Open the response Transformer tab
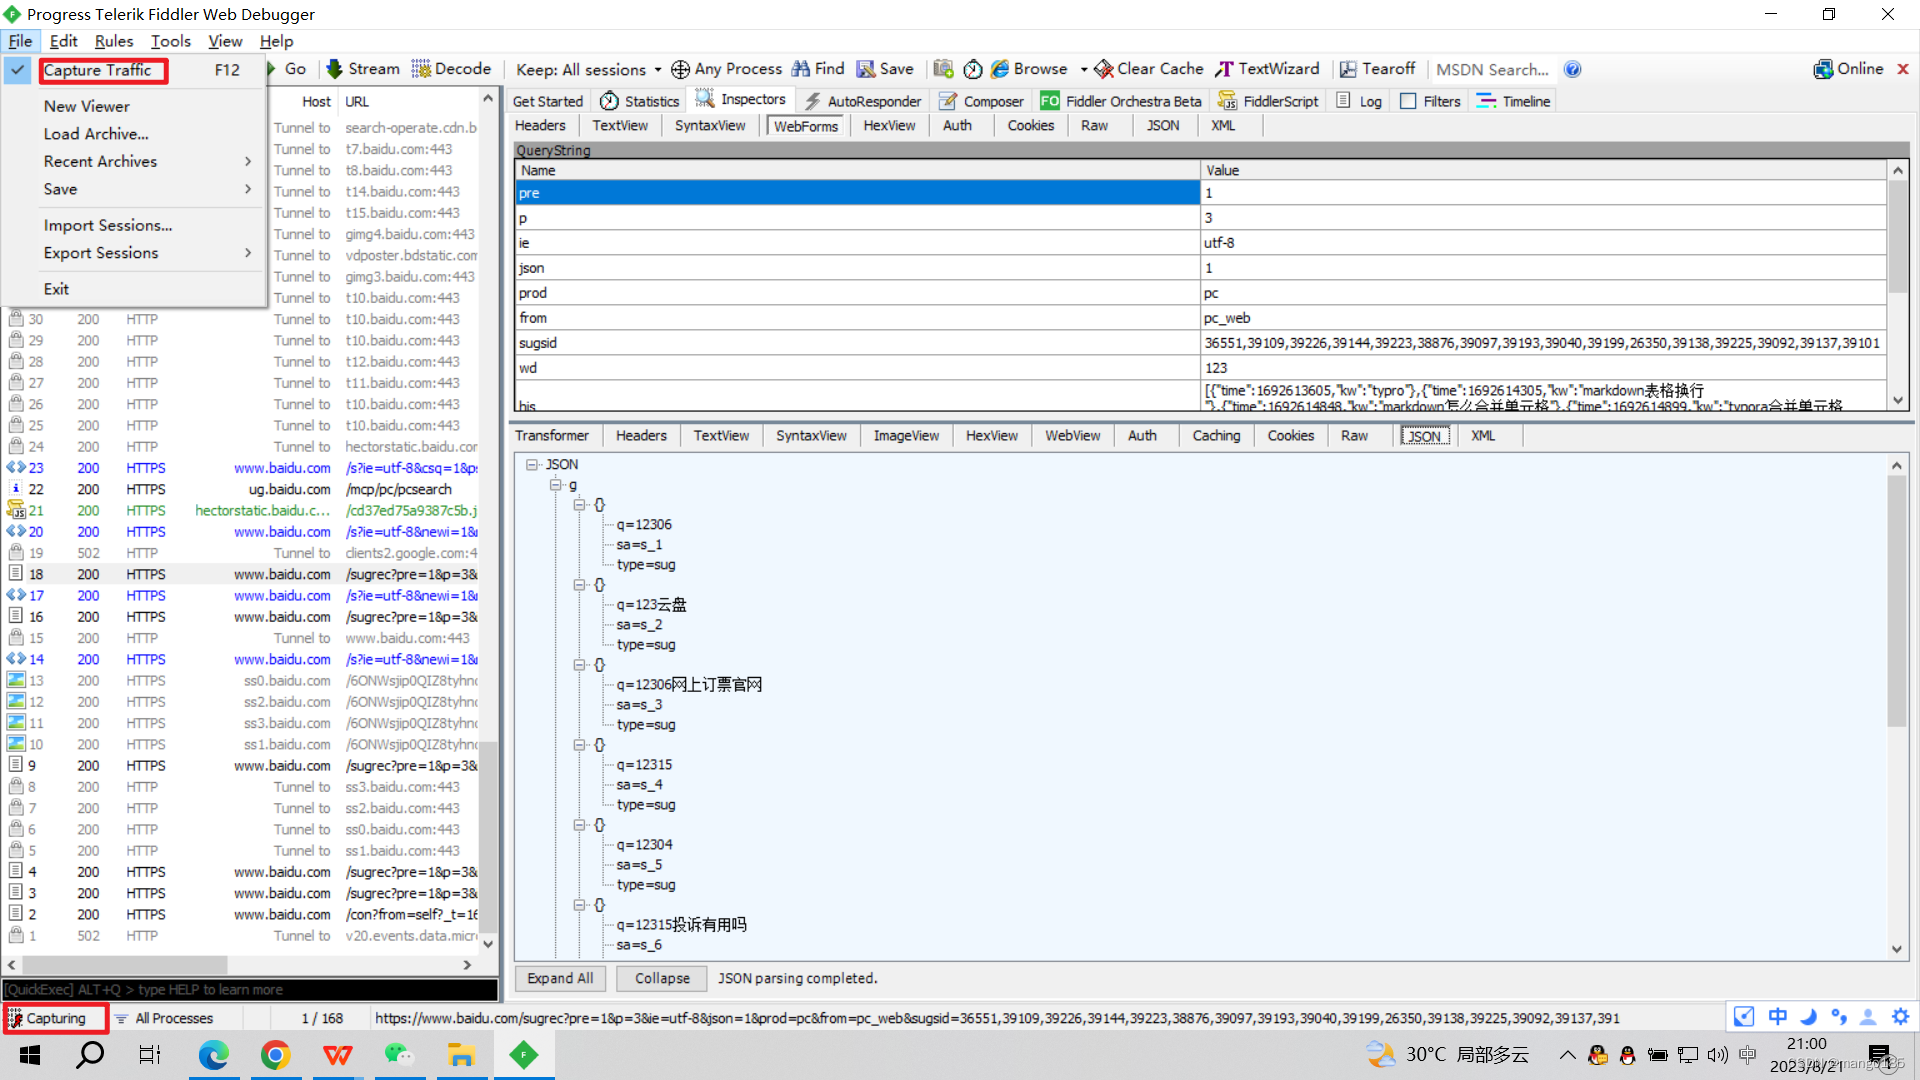The image size is (1920, 1080). pyautogui.click(x=552, y=436)
